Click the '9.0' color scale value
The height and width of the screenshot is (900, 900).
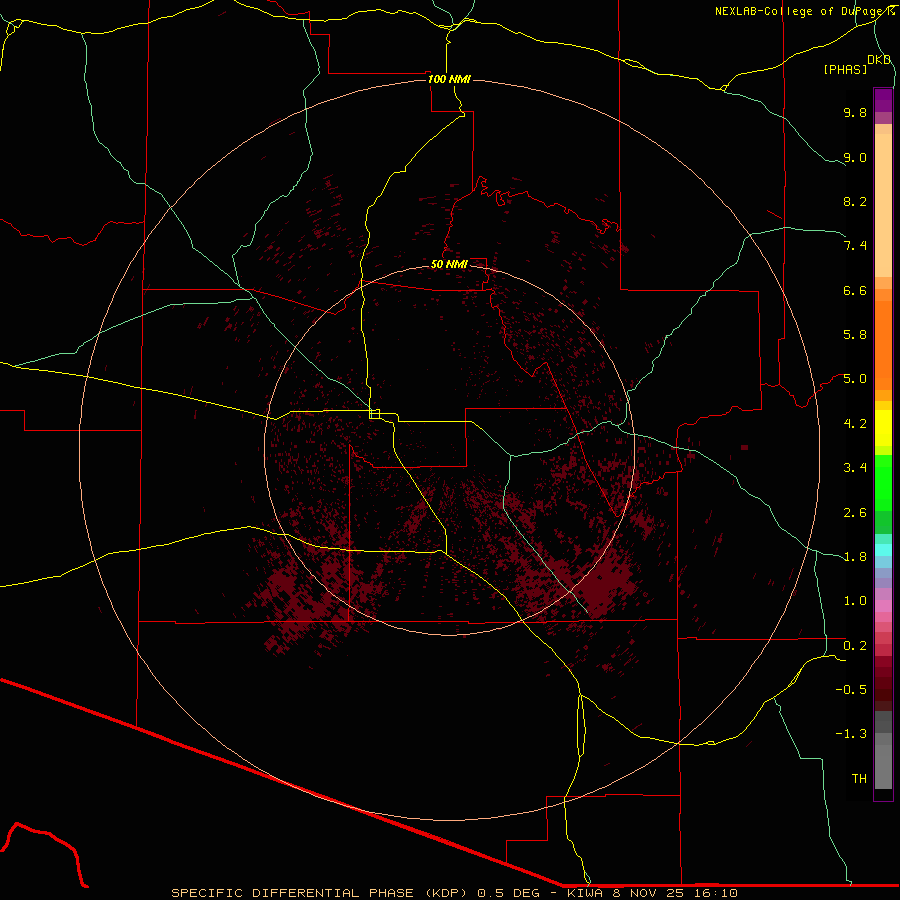point(855,157)
